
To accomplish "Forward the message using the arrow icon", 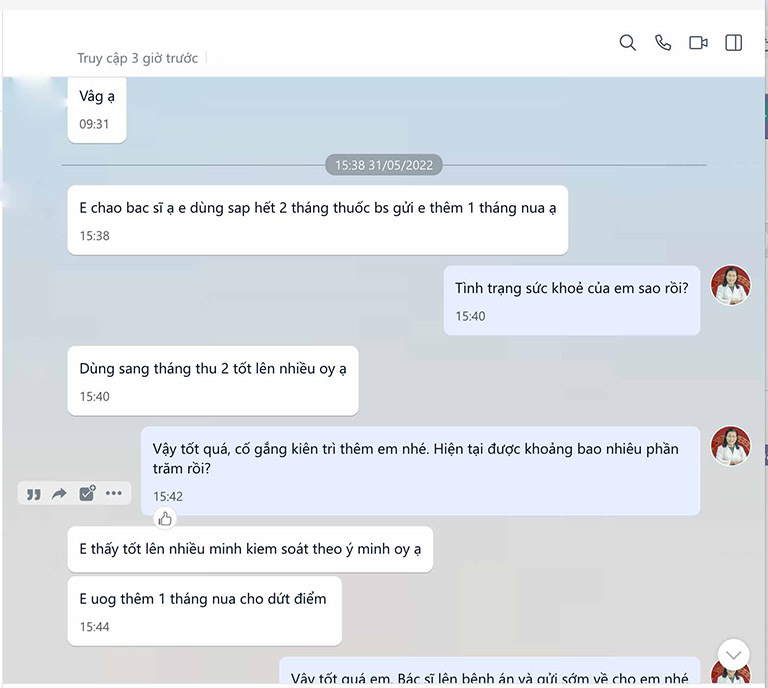I will [x=59, y=494].
